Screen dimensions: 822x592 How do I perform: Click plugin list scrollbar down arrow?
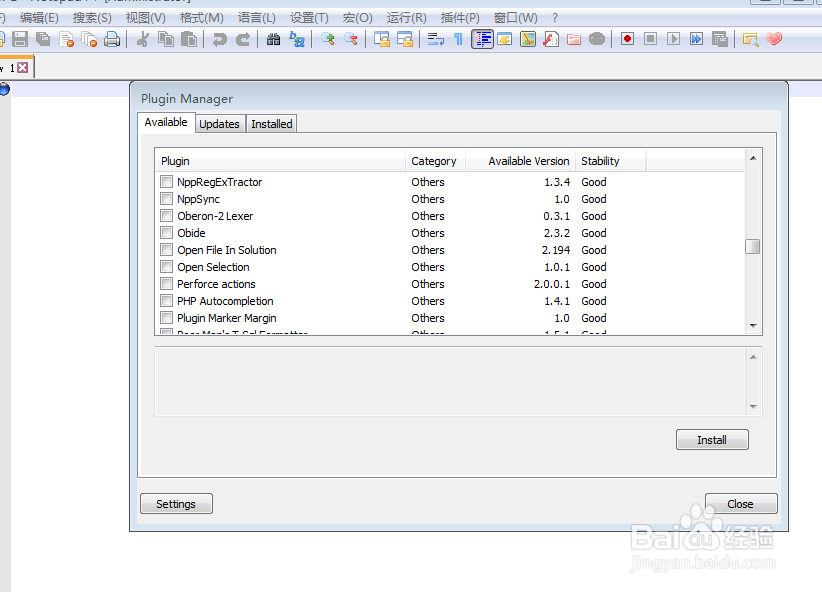point(753,326)
